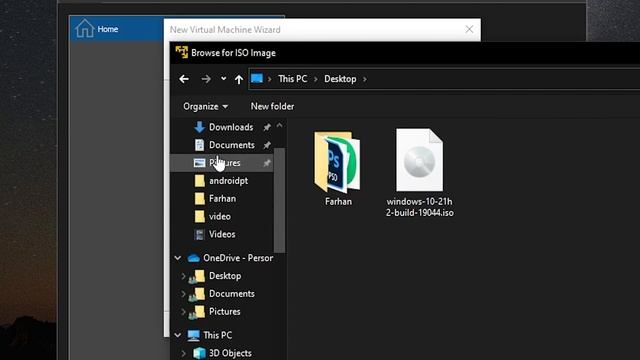Click the navigation pane scrollbar
The image size is (640, 360).
(x=280, y=200)
